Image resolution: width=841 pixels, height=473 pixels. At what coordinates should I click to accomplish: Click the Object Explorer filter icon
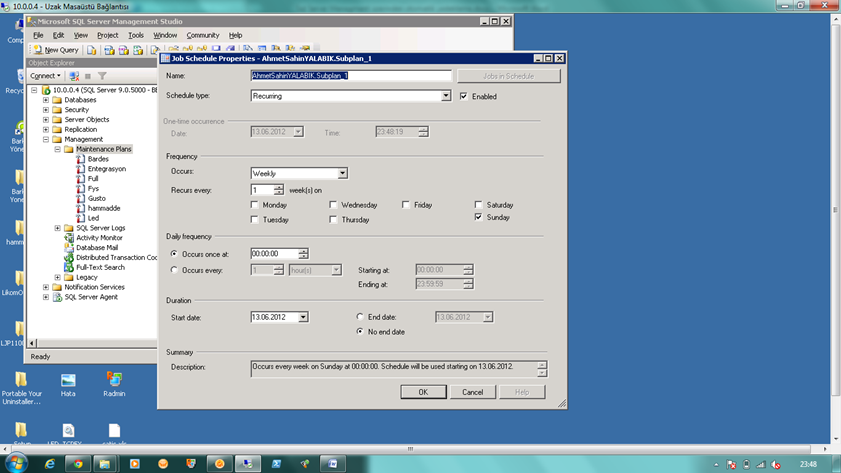[102, 76]
